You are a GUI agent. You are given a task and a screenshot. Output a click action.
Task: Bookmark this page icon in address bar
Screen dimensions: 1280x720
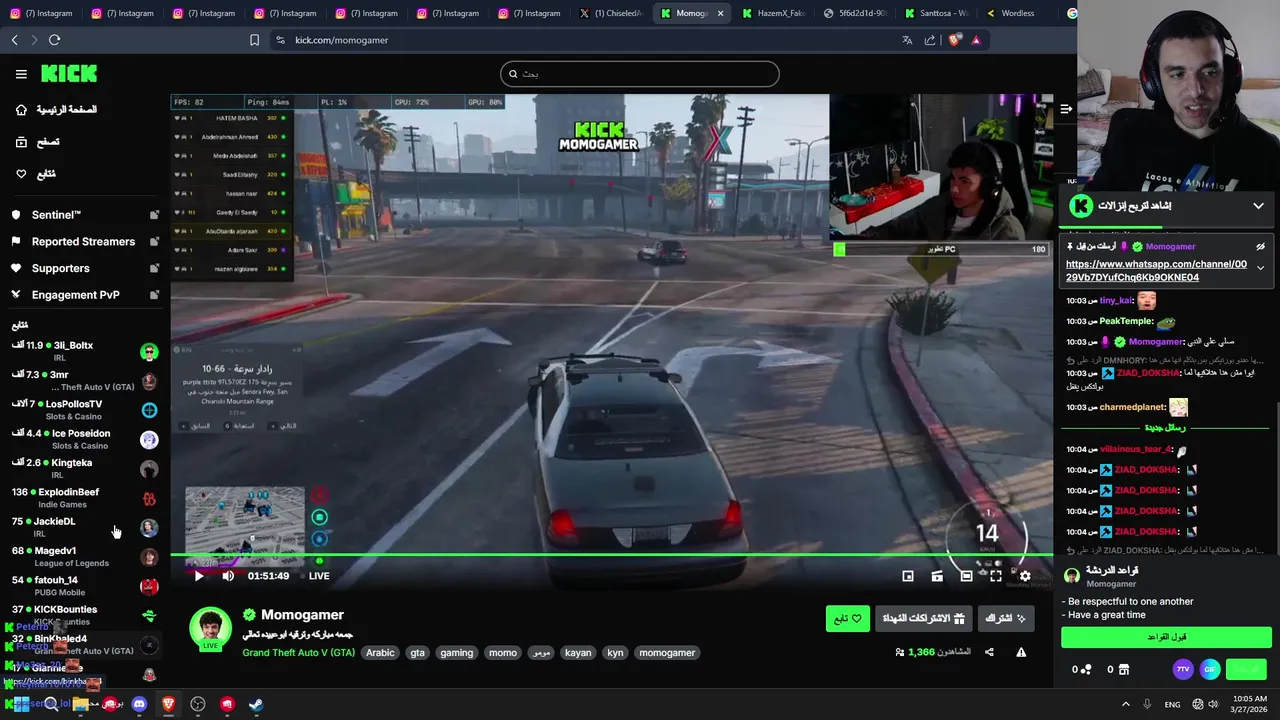pyautogui.click(x=254, y=40)
